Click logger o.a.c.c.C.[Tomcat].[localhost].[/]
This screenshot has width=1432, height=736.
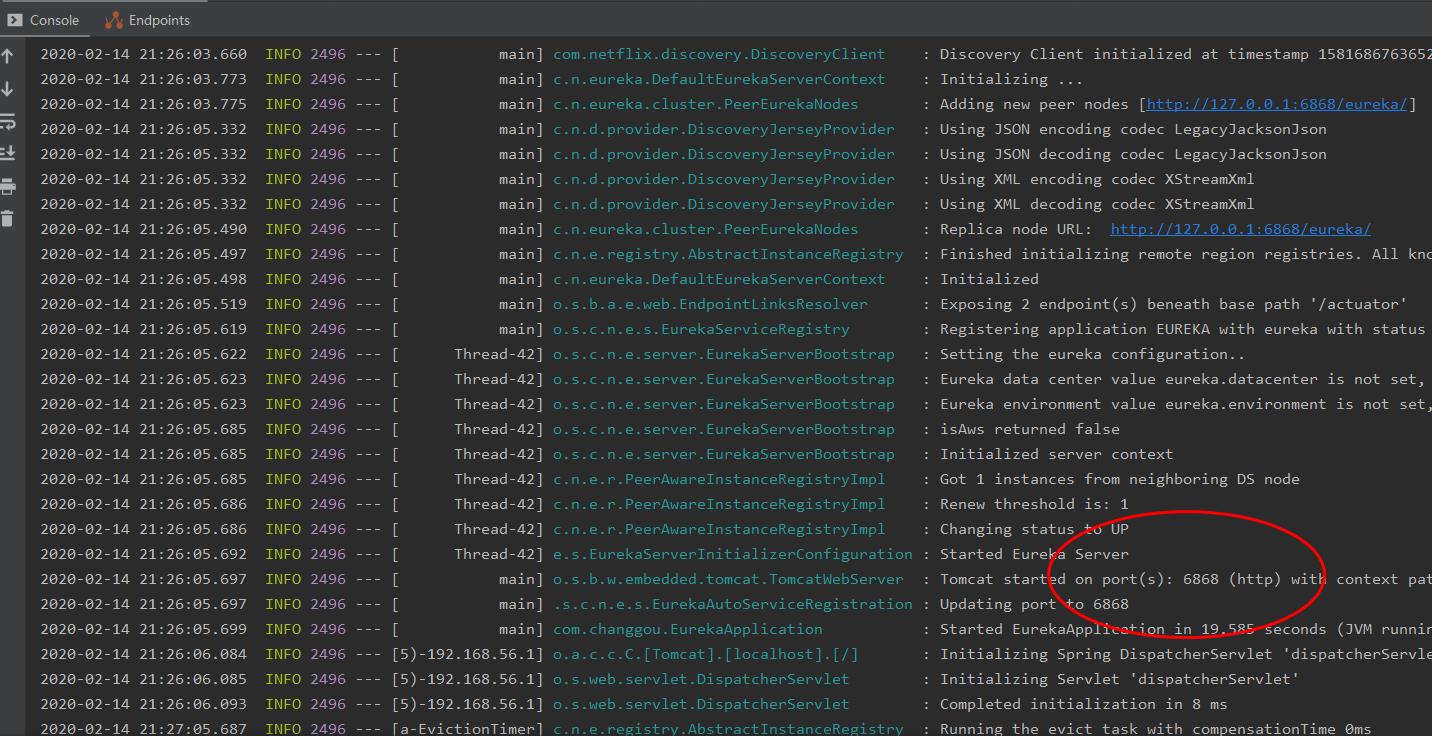coord(706,654)
